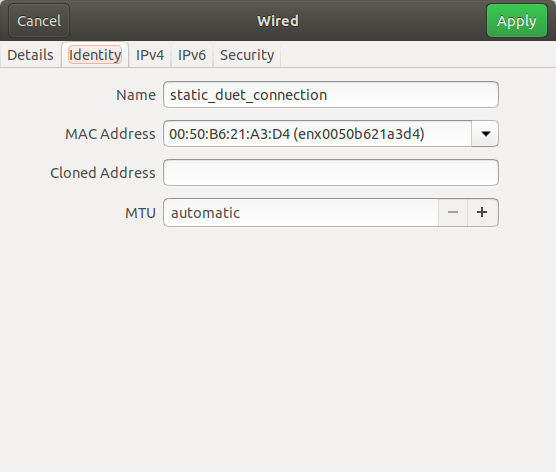Viewport: 556px width, 472px height.
Task: Click the MAC Address label text
Action: [x=110, y=134]
